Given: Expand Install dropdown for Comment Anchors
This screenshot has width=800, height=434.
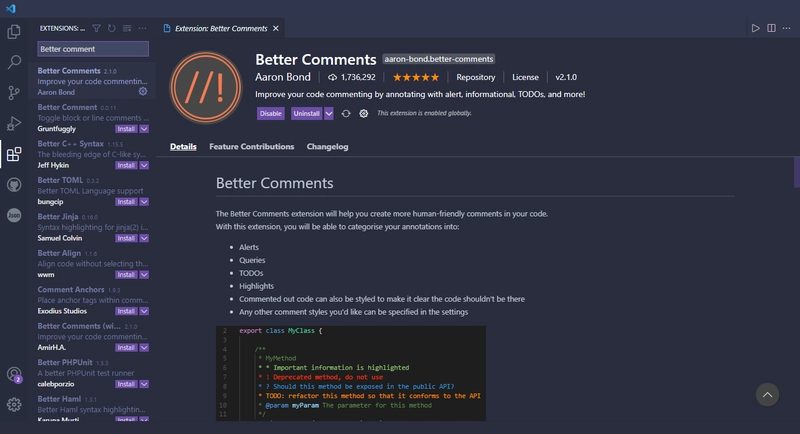Looking at the screenshot, I should 144,311.
